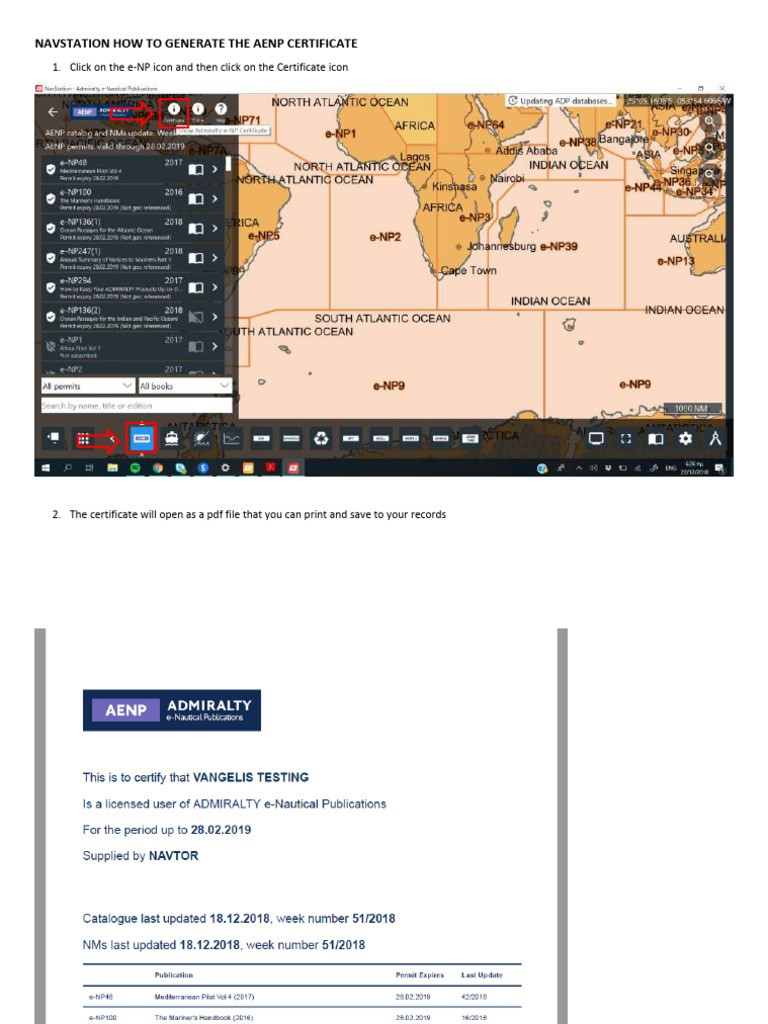Click the NAVTOR supplier name on certificate
This screenshot has height=1024, width=768.
click(173, 856)
